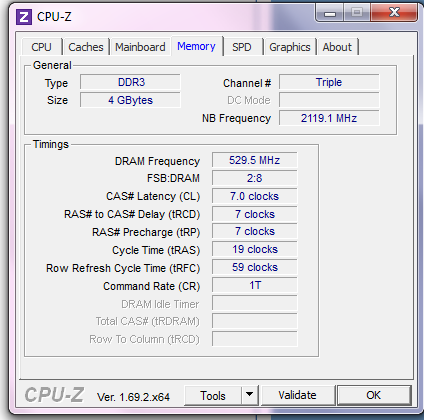
Task: Click the Triple channel value
Action: (329, 82)
